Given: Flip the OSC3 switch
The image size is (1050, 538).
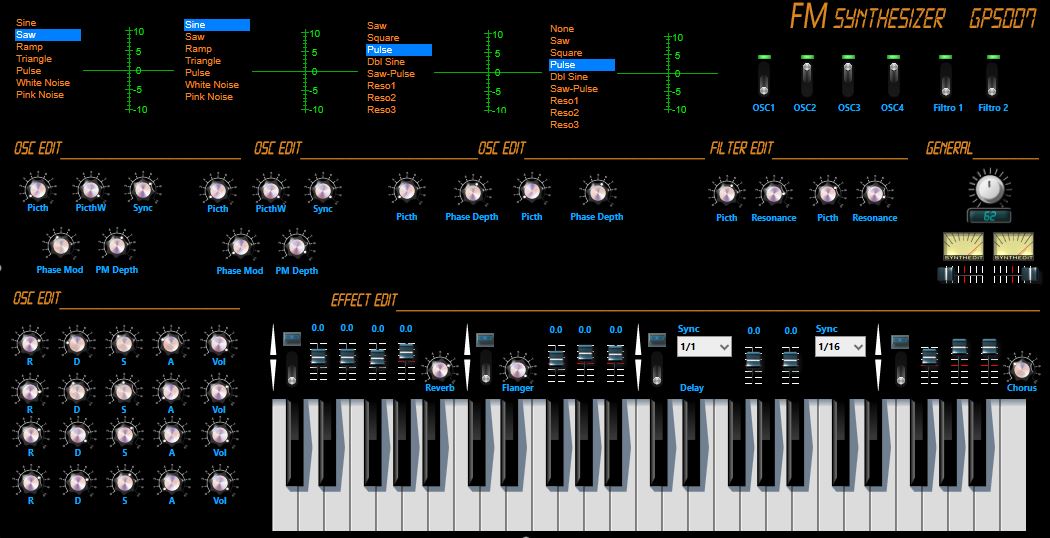Looking at the screenshot, I should [x=848, y=79].
